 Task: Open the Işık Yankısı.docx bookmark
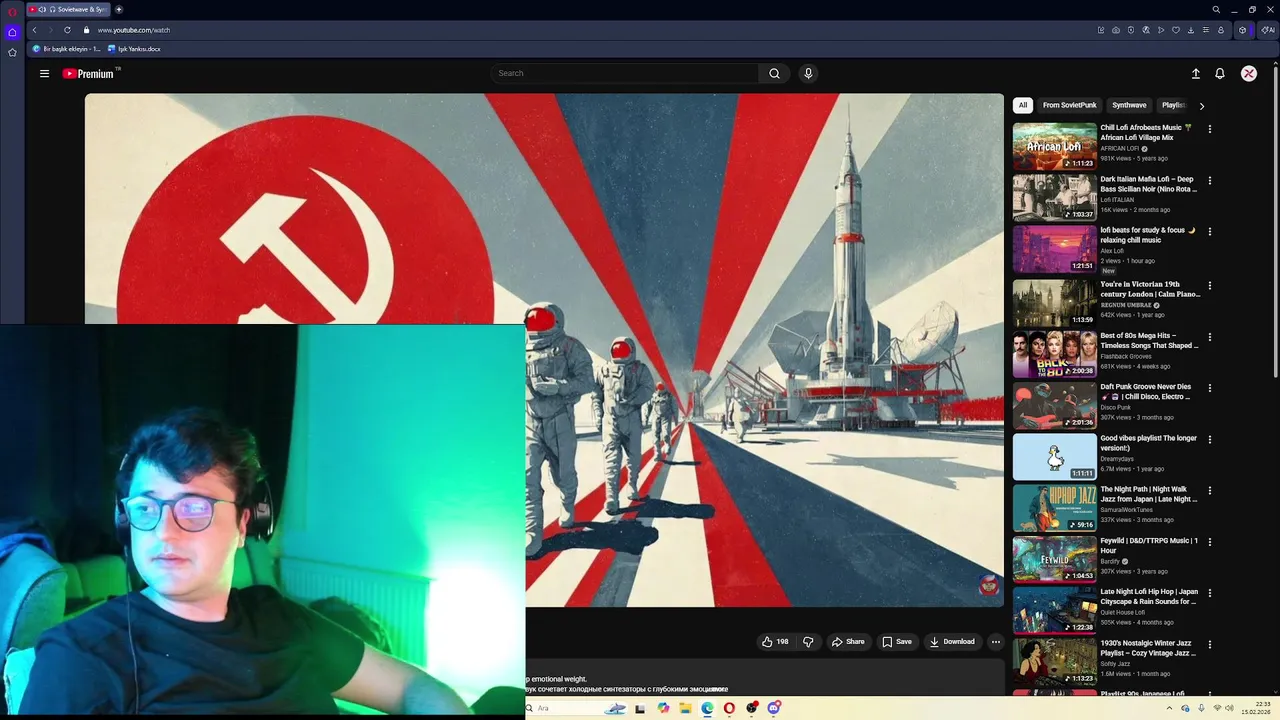(134, 48)
